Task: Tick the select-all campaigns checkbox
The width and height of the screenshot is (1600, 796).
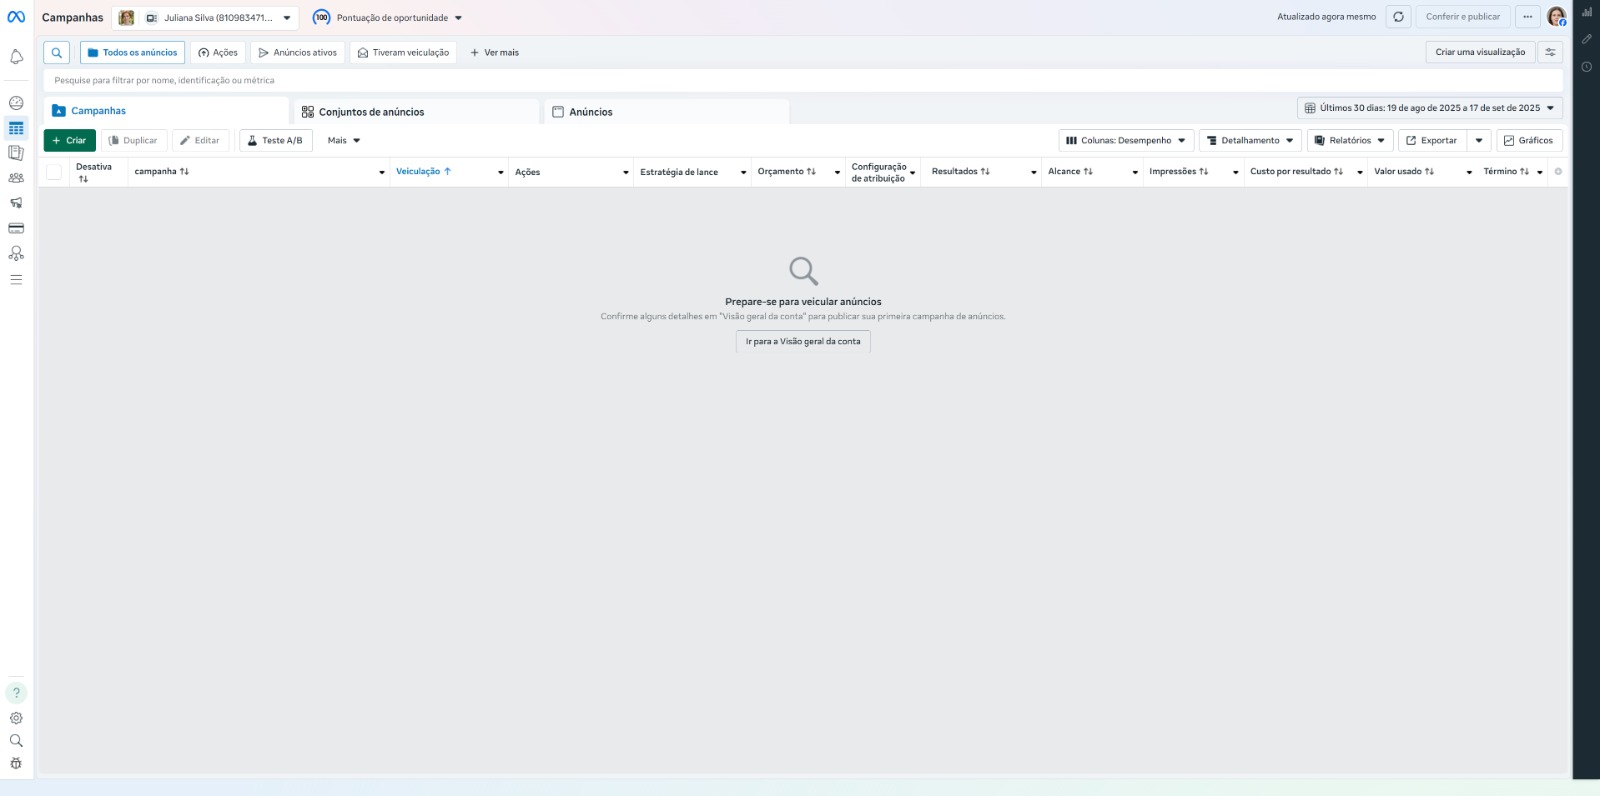Action: pos(54,172)
